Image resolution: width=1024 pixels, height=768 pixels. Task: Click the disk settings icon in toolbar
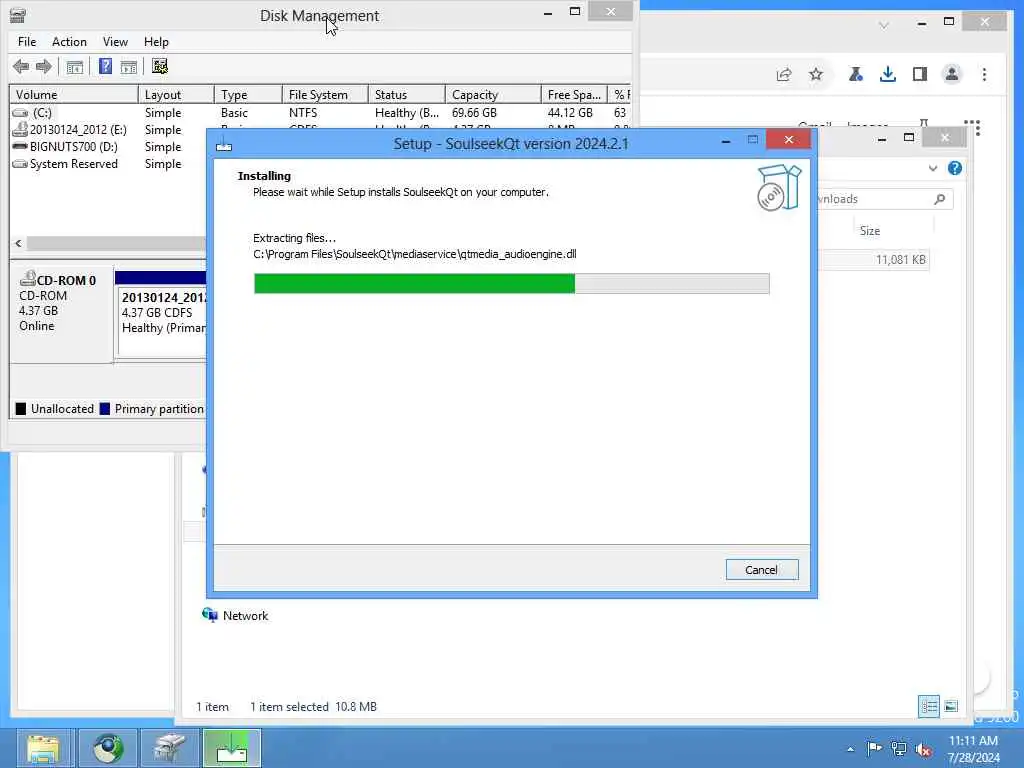click(159, 66)
